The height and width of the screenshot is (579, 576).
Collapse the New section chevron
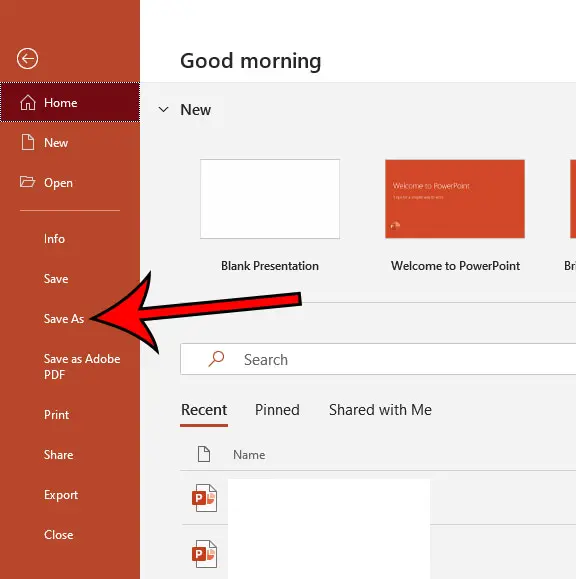(x=163, y=110)
